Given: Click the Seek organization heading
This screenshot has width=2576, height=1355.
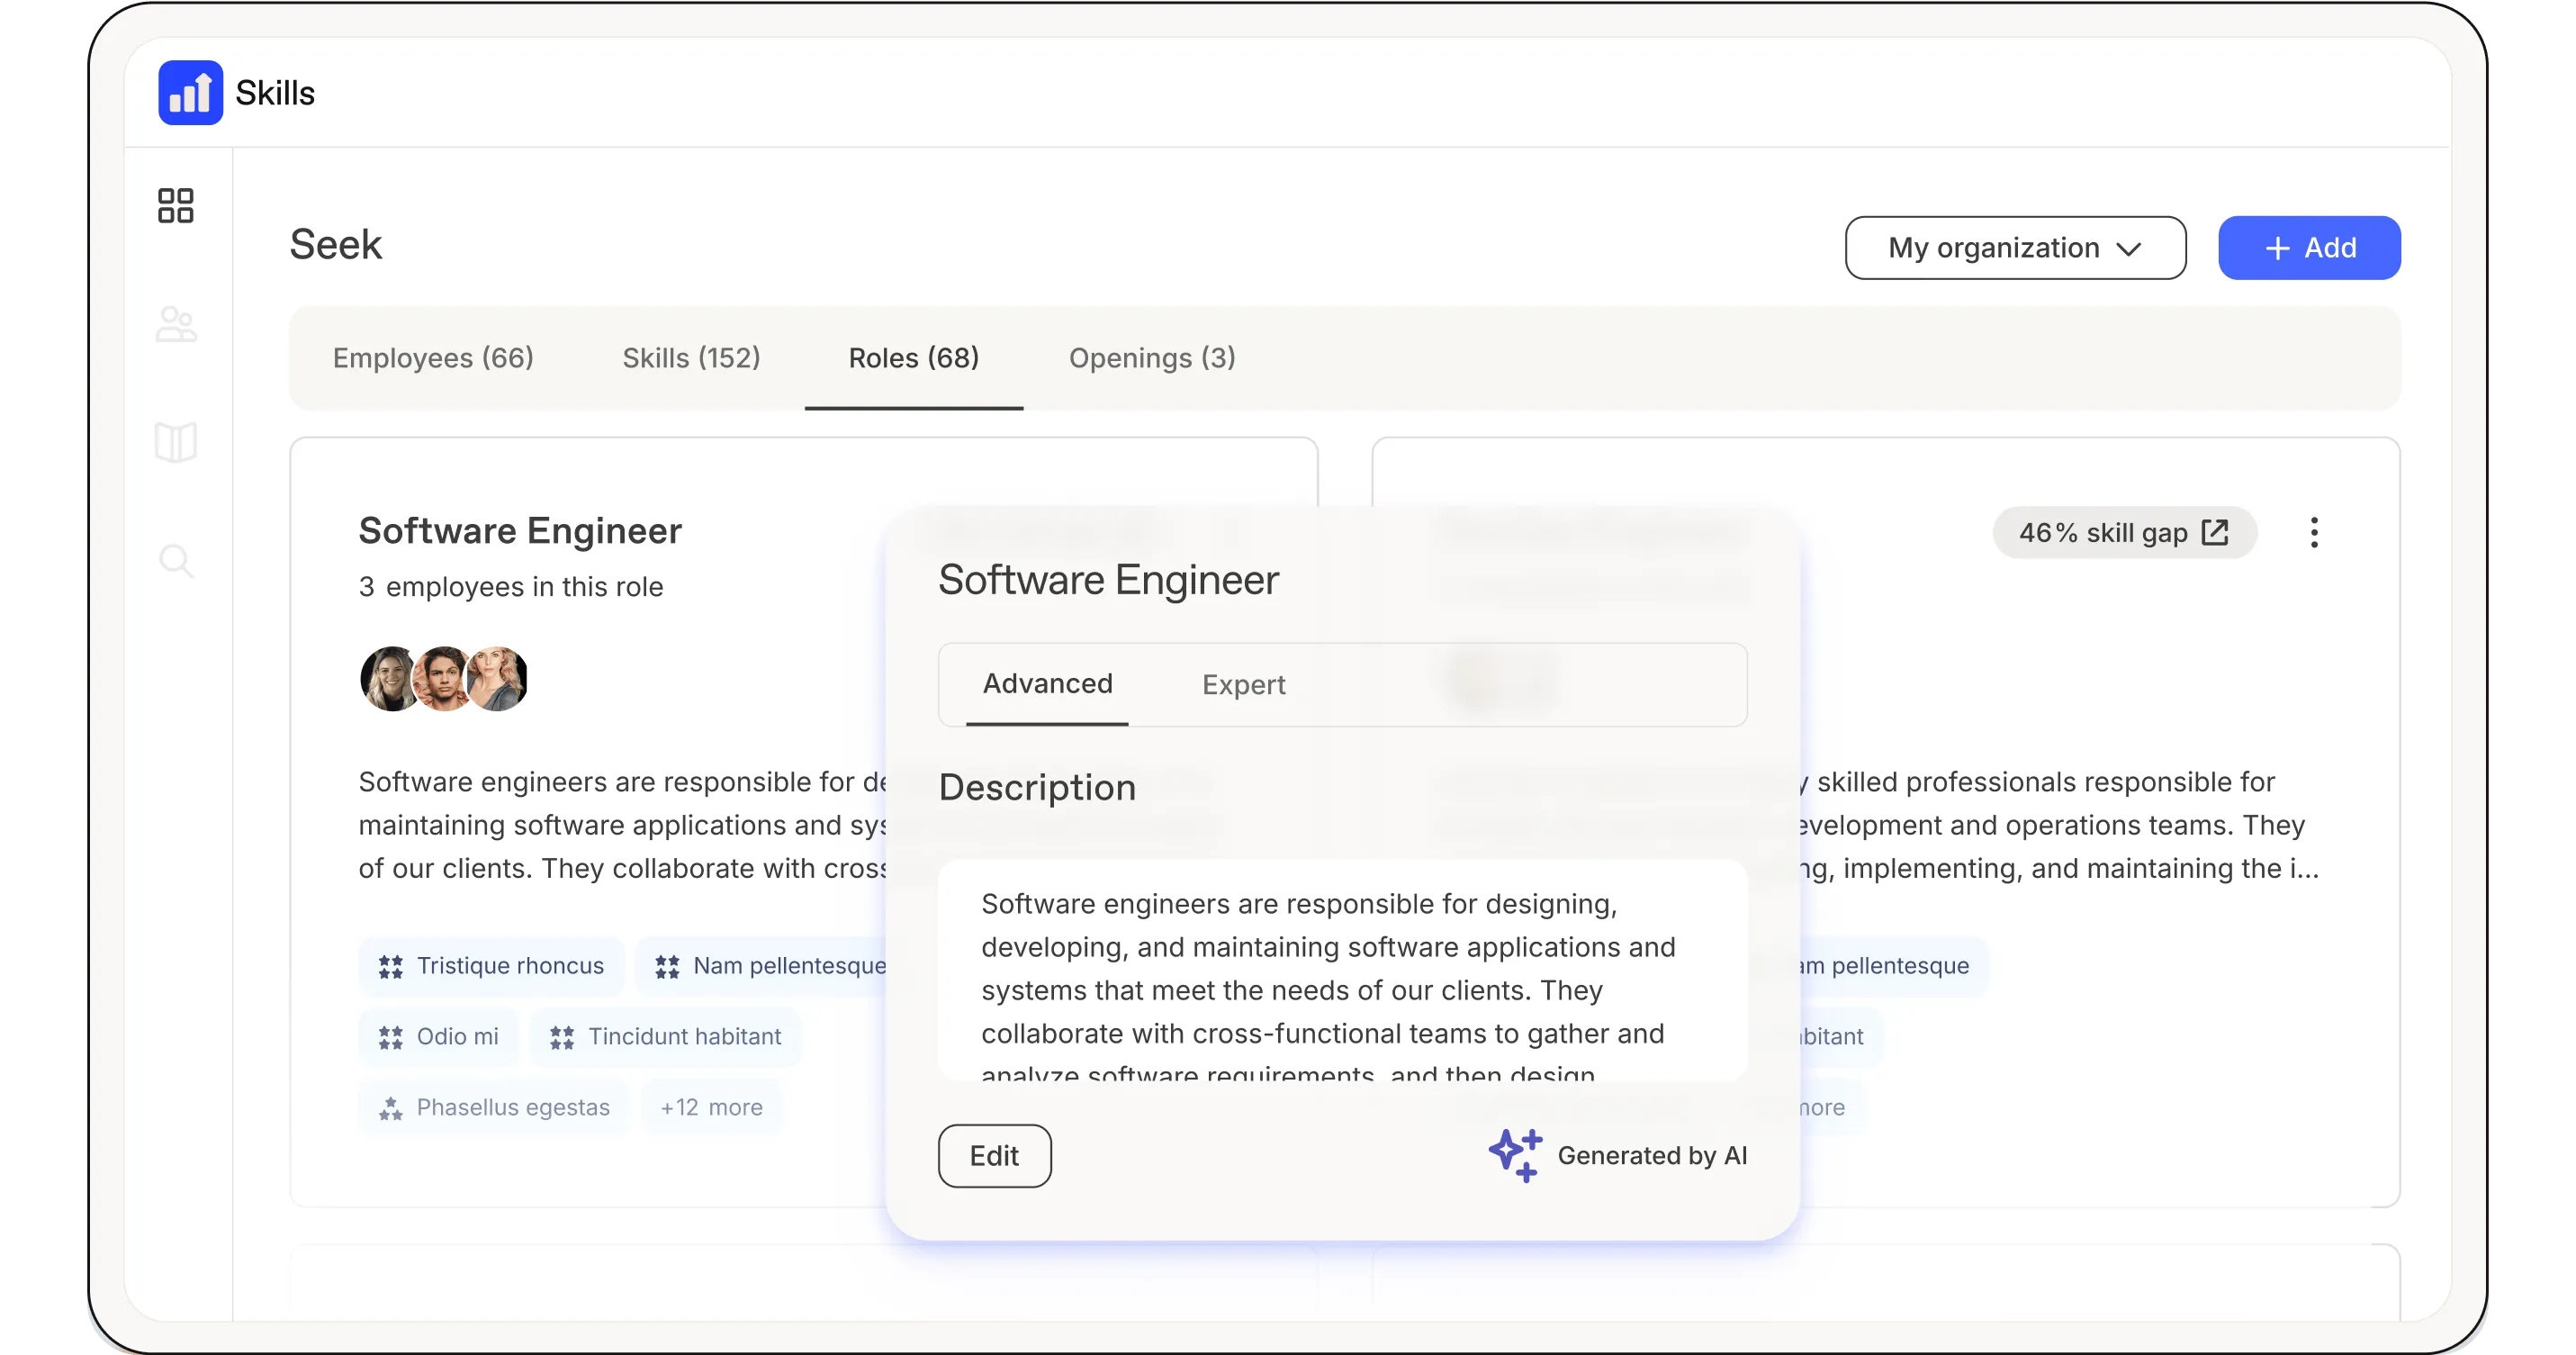Looking at the screenshot, I should point(335,244).
